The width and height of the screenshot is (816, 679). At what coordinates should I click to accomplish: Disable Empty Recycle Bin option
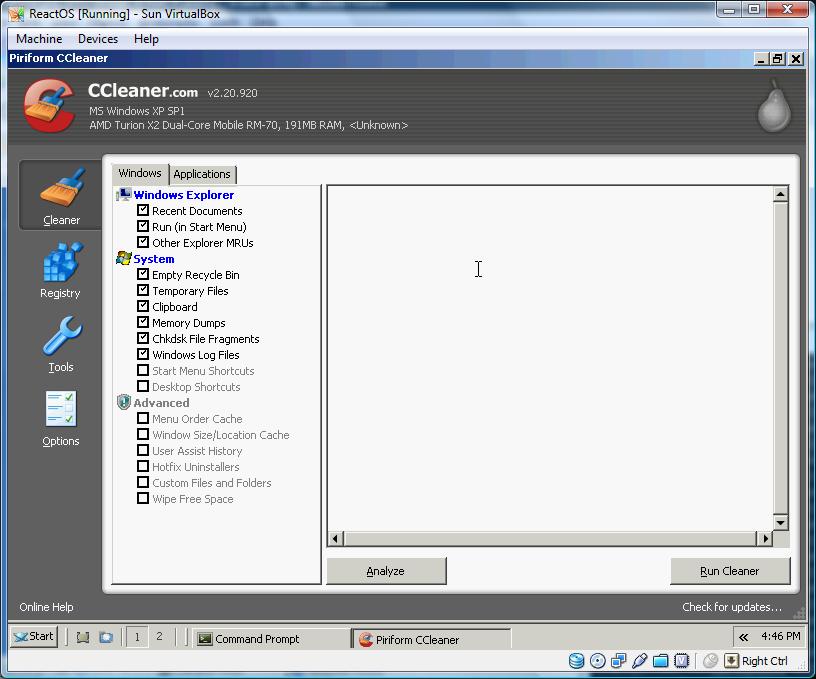(143, 275)
